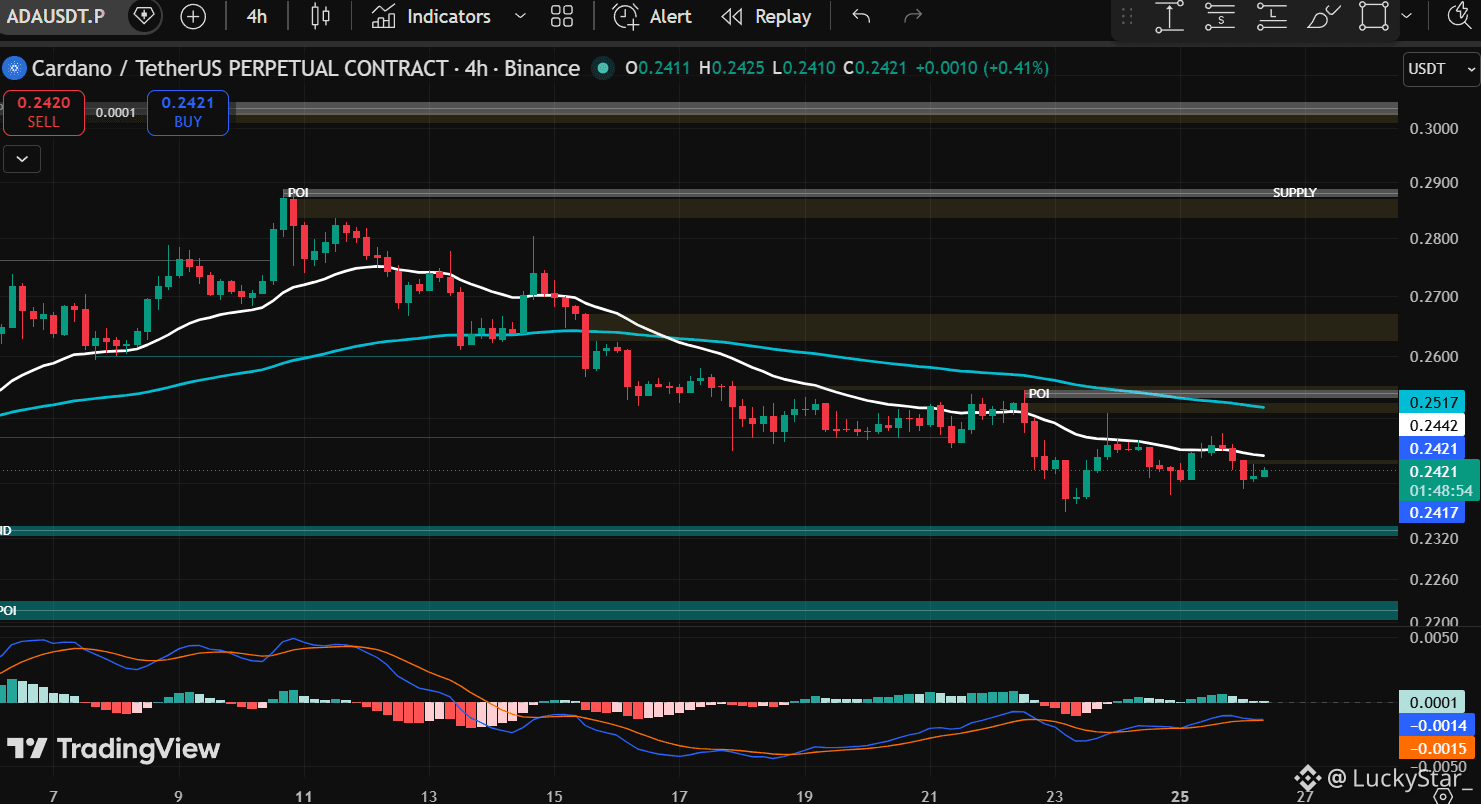The width and height of the screenshot is (1481, 804).
Task: Click the 0.0001 spread value
Action: [x=116, y=112]
